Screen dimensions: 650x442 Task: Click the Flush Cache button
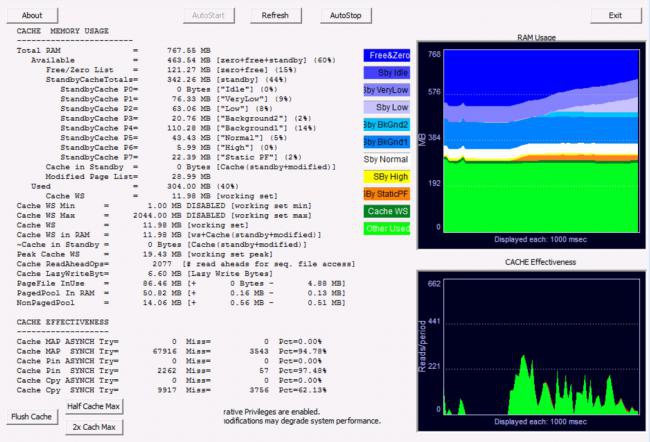(31, 416)
